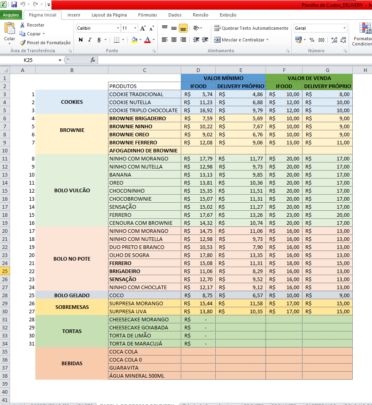
Task: Decrease decimal places
Action: 343,40
